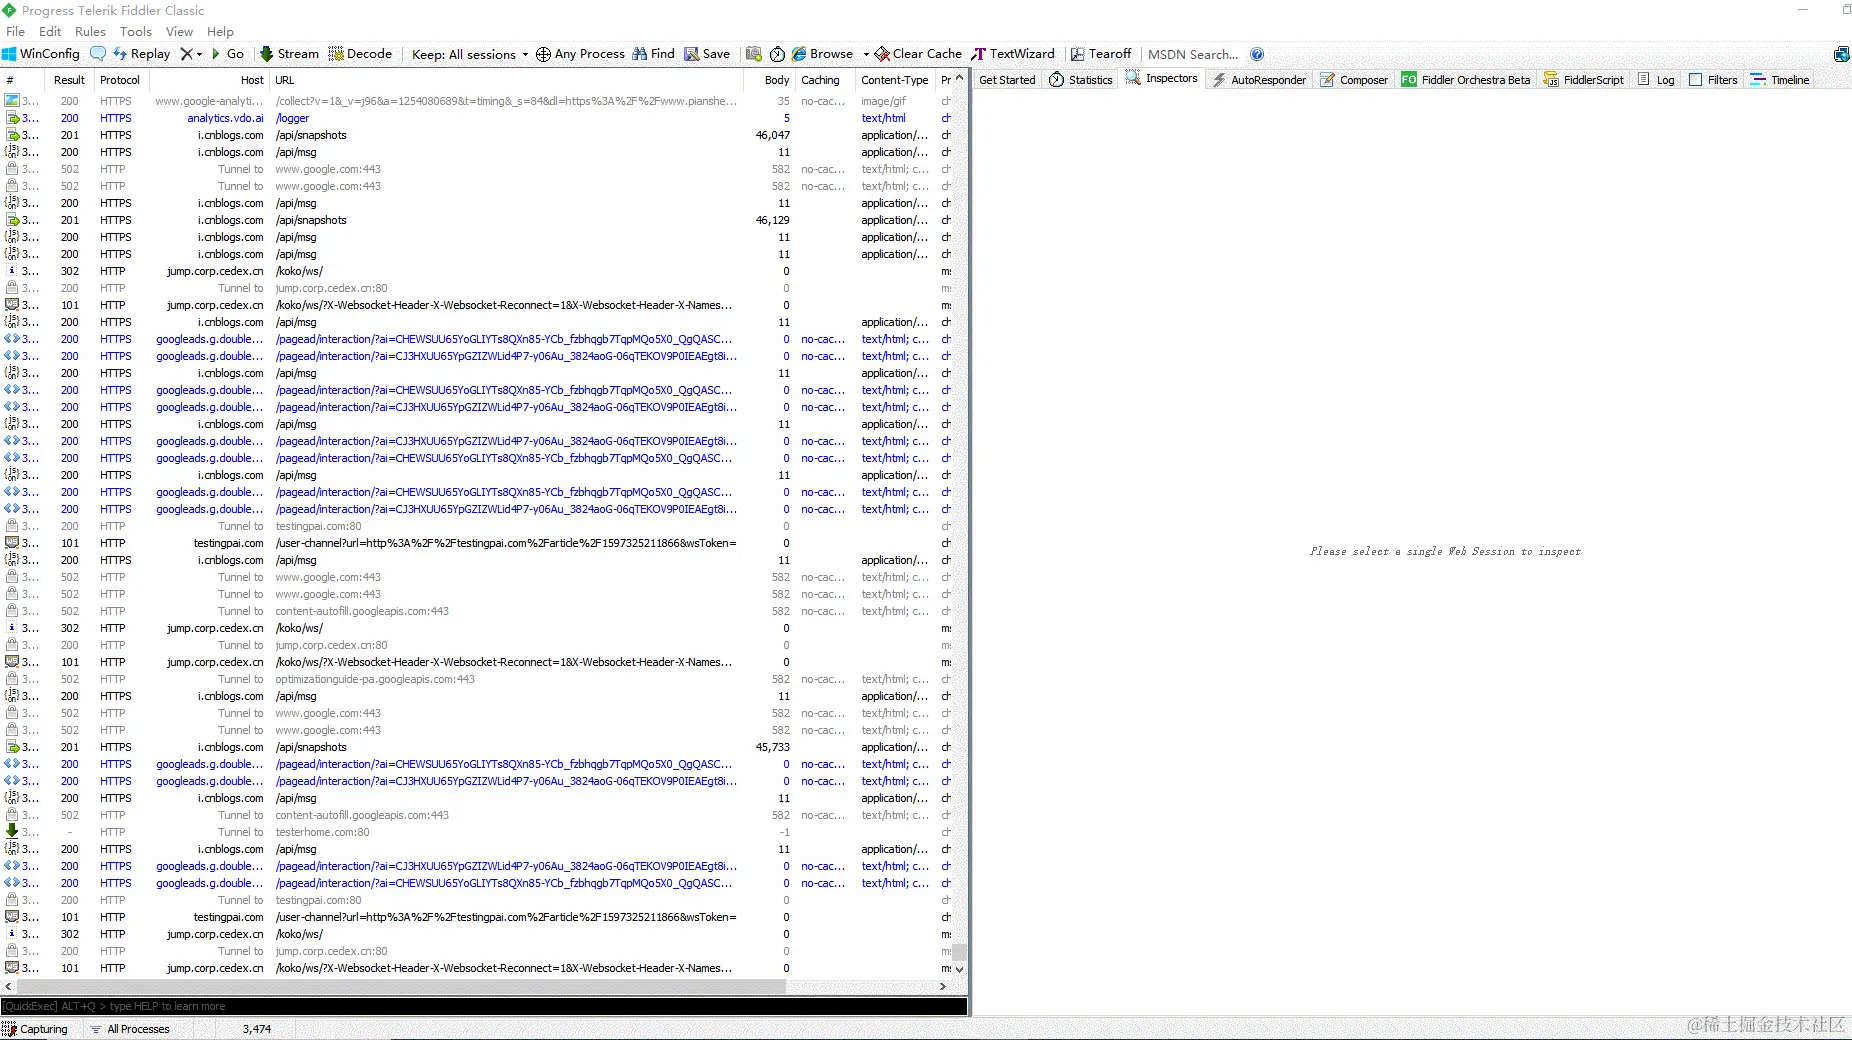Switch to the Log tab

pyautogui.click(x=1656, y=80)
